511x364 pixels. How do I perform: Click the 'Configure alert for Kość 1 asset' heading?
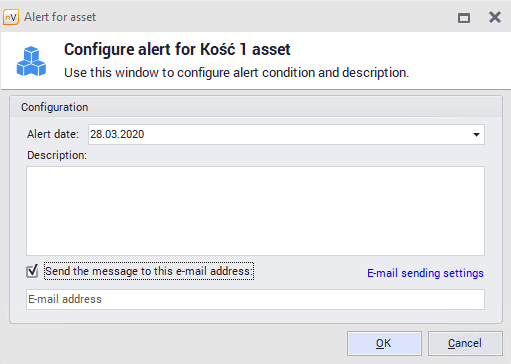177,50
